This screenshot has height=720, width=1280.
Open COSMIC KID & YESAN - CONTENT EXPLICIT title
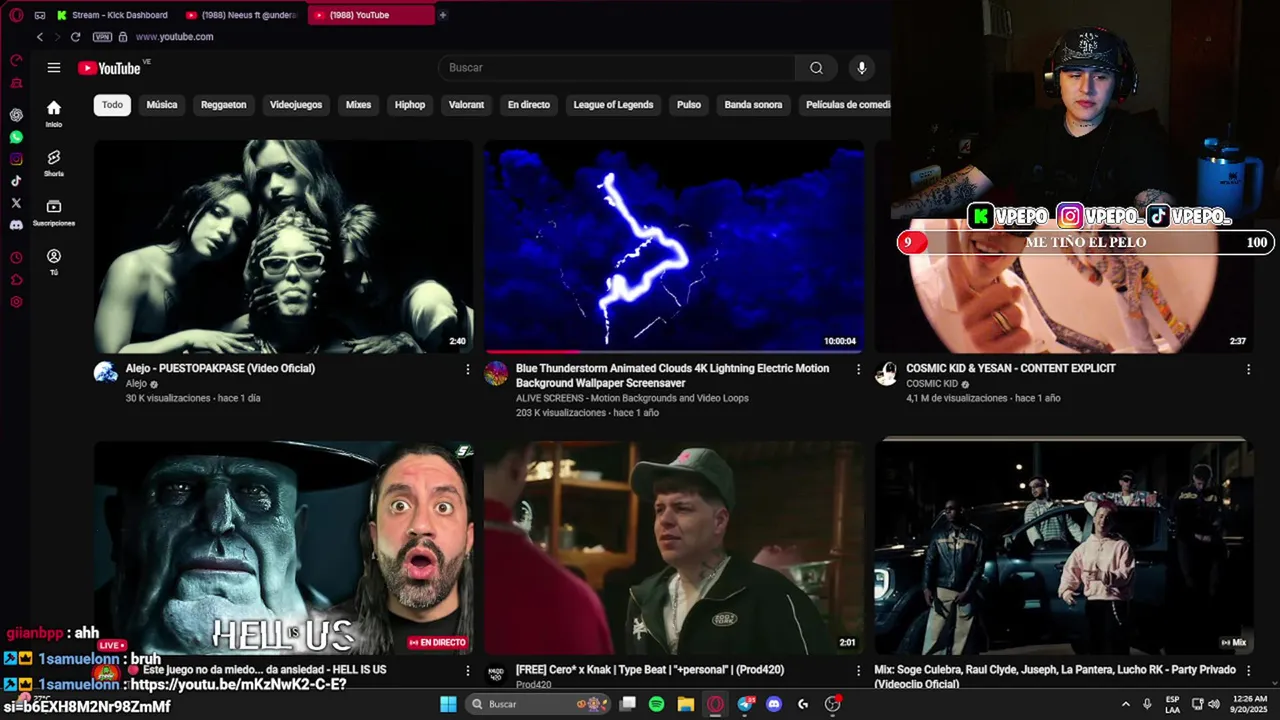pos(1010,368)
